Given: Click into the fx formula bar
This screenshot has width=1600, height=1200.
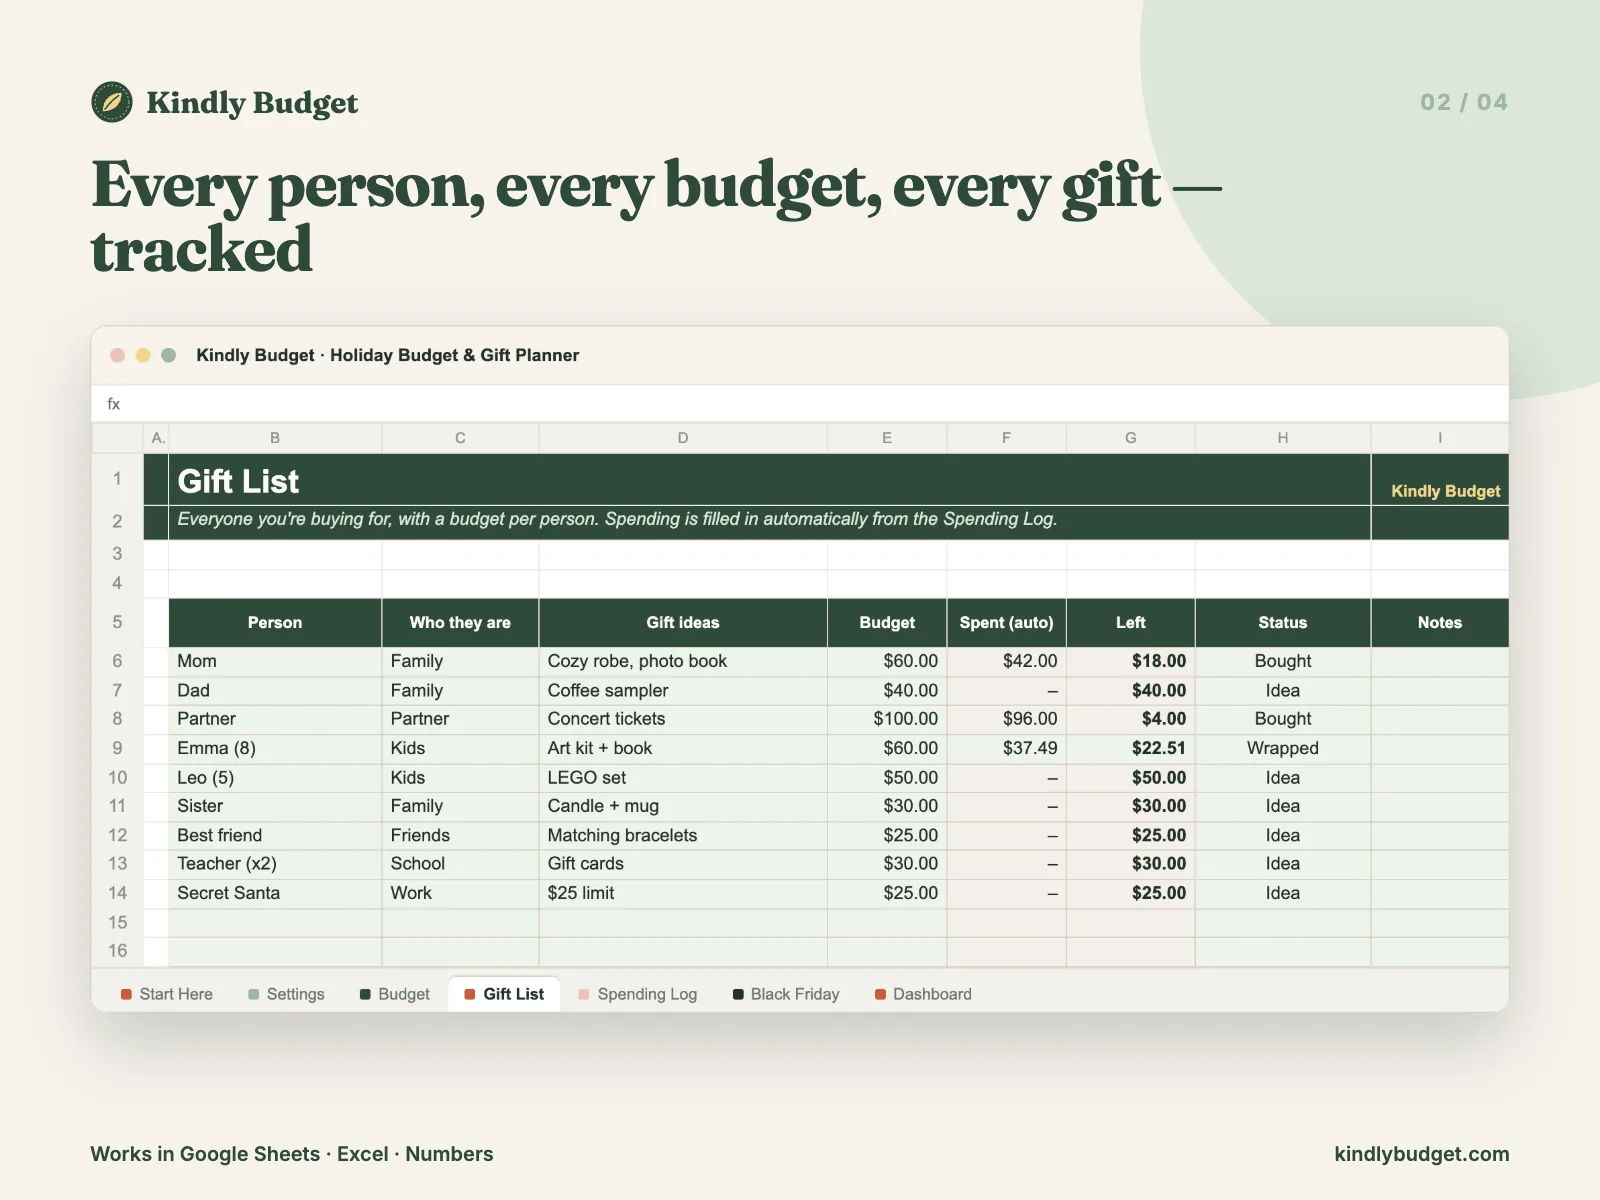Looking at the screenshot, I should [800, 404].
